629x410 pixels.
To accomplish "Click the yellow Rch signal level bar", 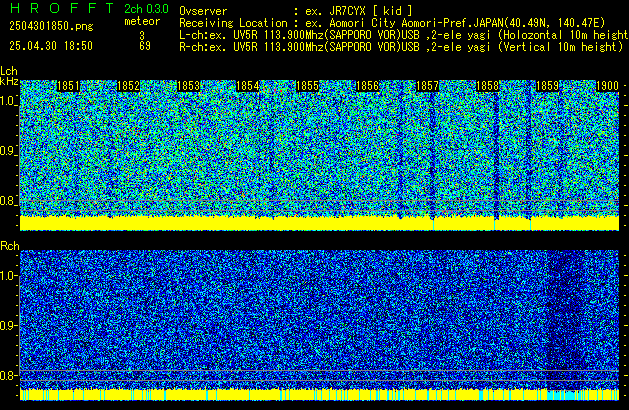I will pyautogui.click(x=319, y=395).
